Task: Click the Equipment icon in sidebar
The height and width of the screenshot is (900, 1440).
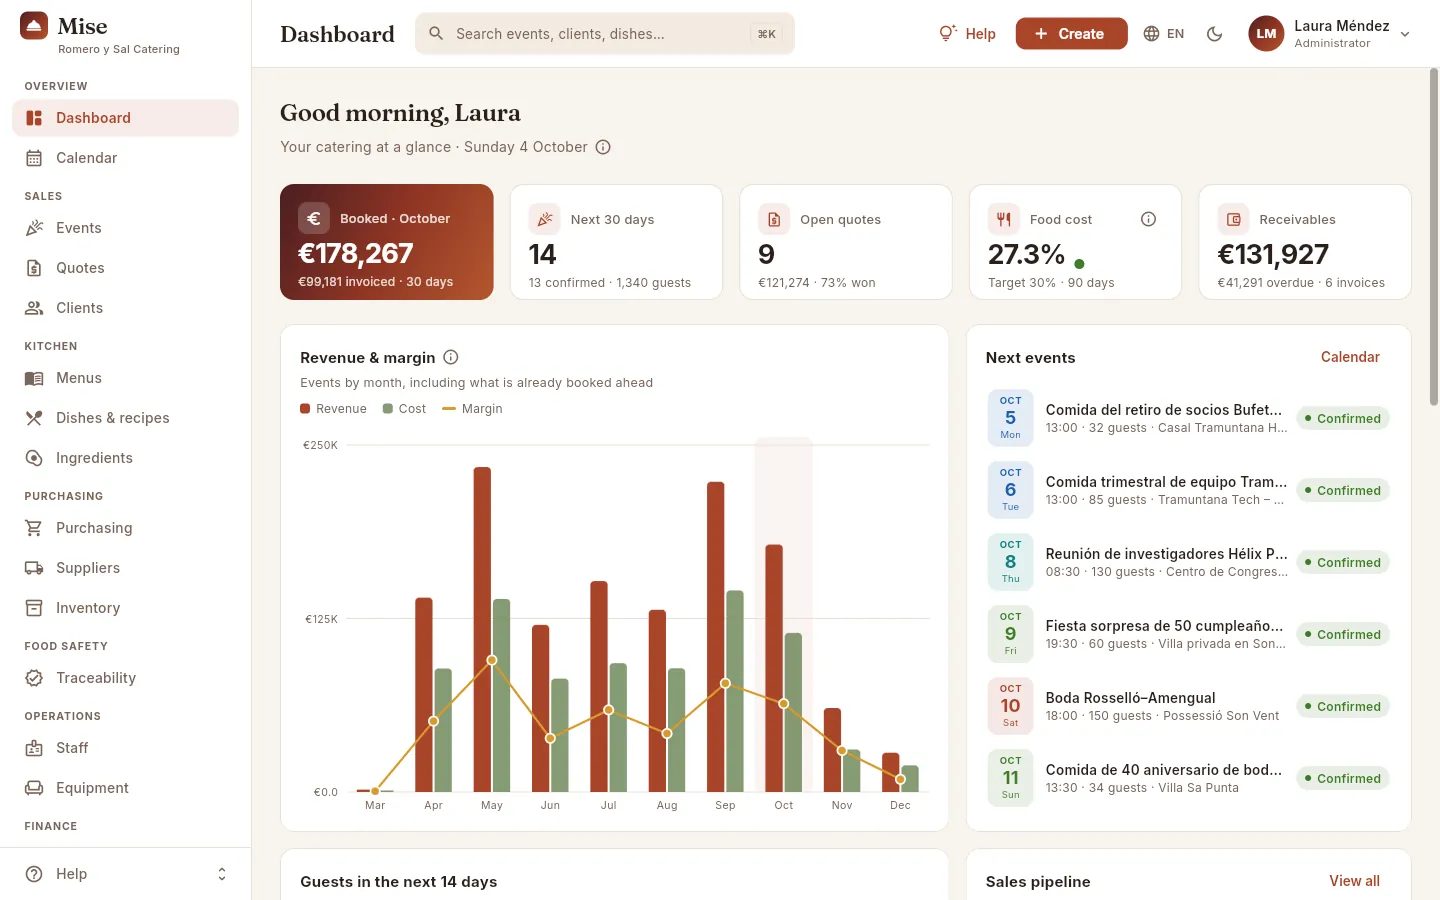Action: (34, 788)
